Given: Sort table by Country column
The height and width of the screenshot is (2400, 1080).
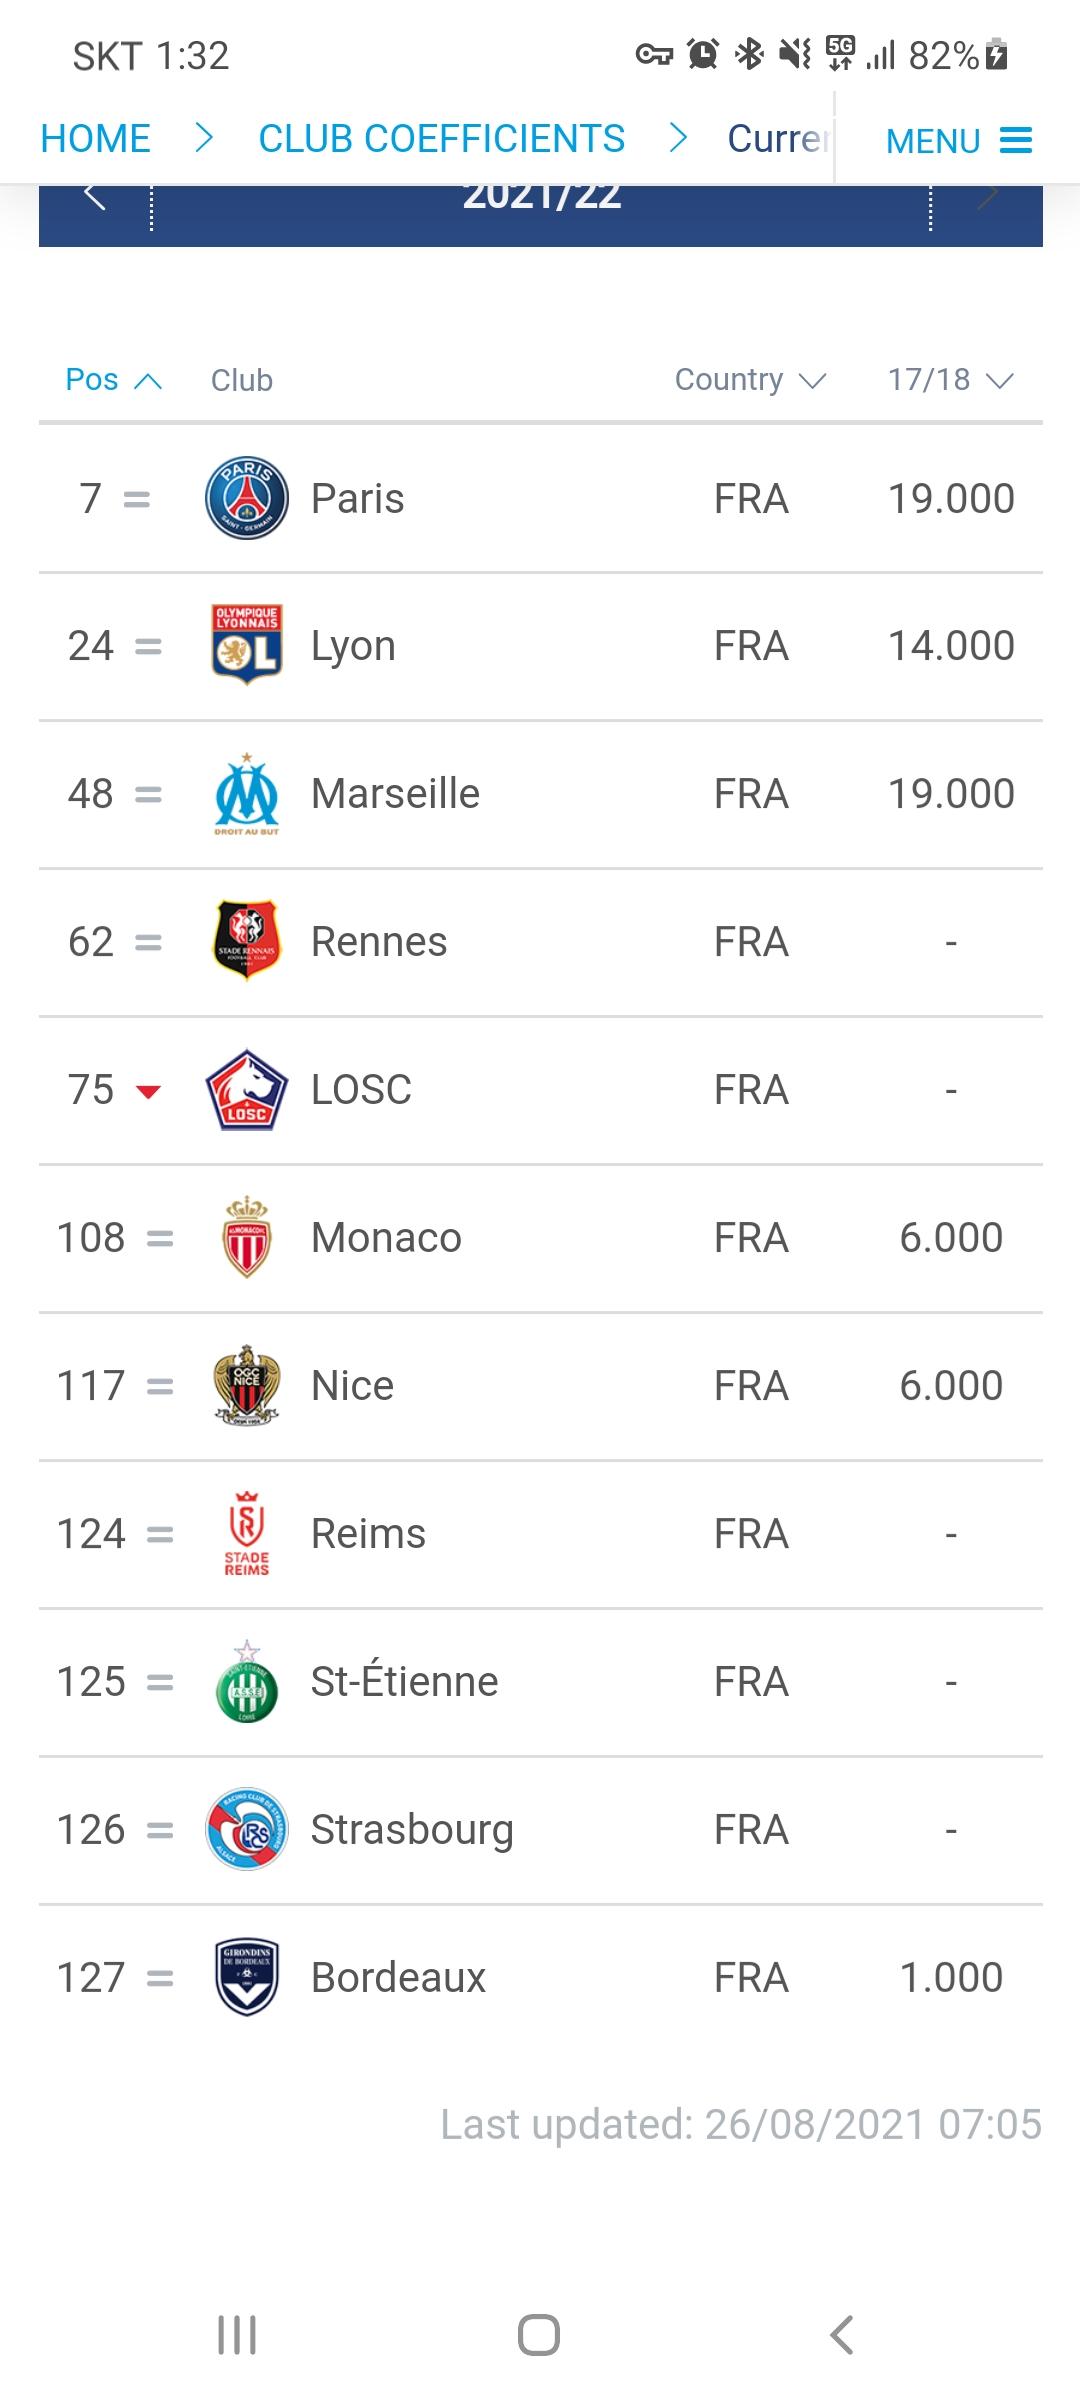Looking at the screenshot, I should click(750, 380).
